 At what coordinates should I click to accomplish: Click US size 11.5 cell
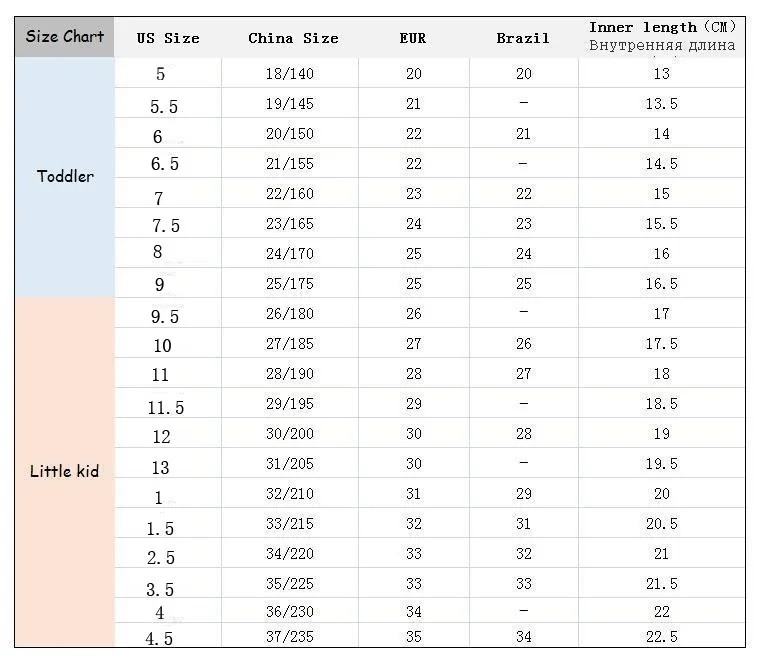(x=168, y=404)
